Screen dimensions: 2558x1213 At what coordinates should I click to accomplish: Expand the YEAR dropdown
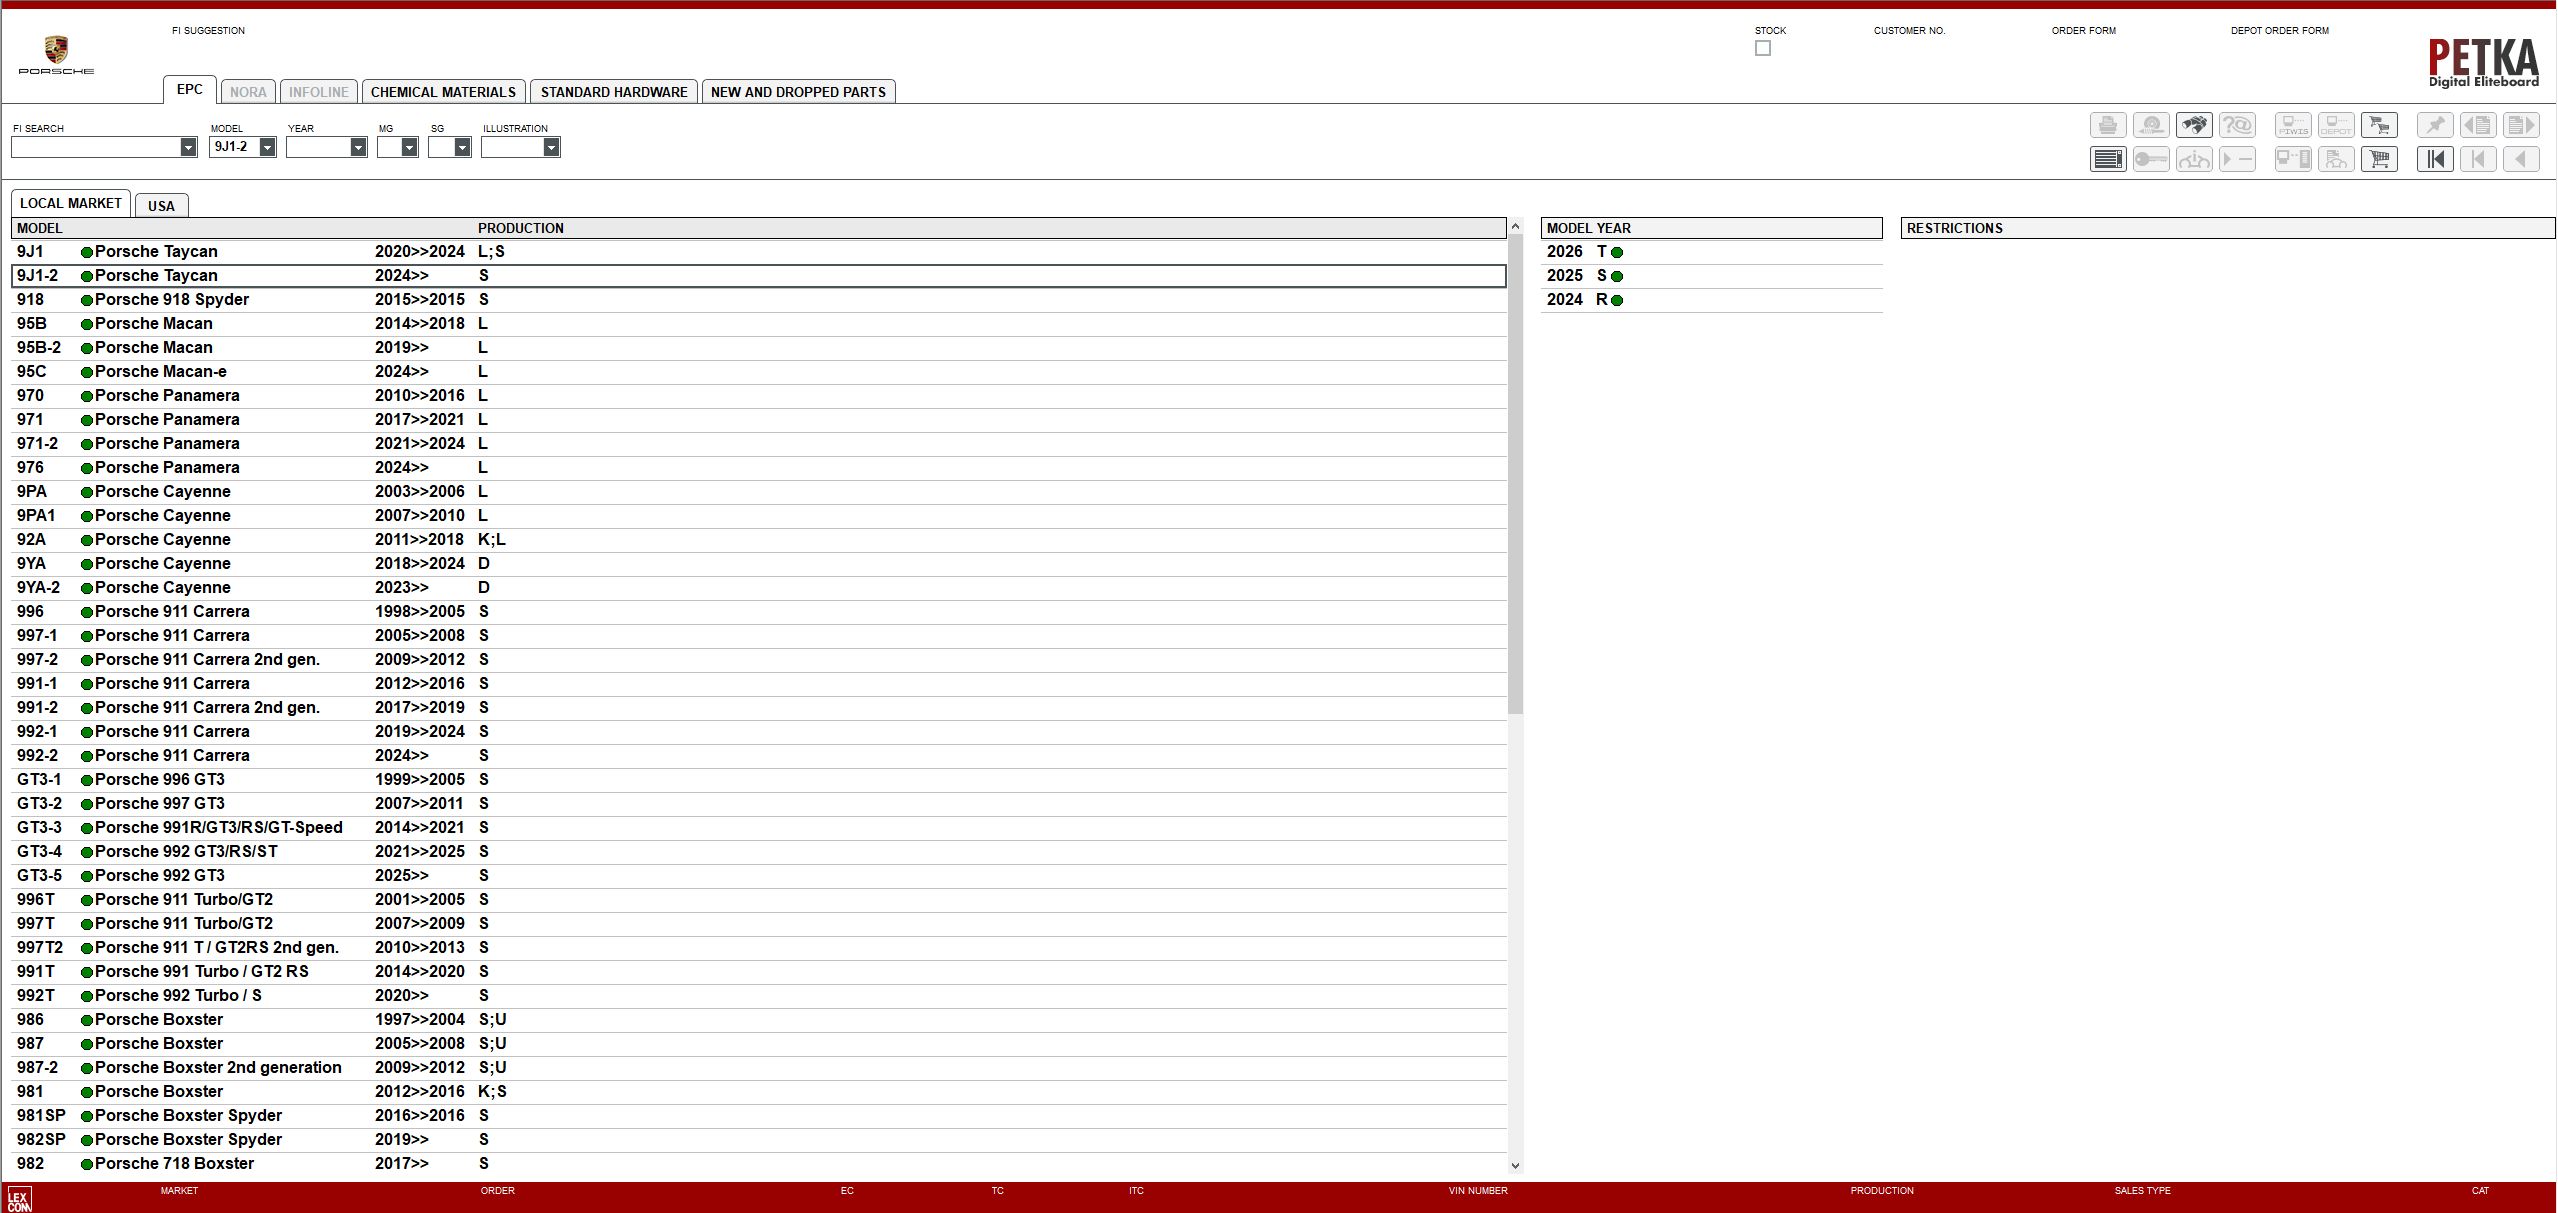pos(358,147)
